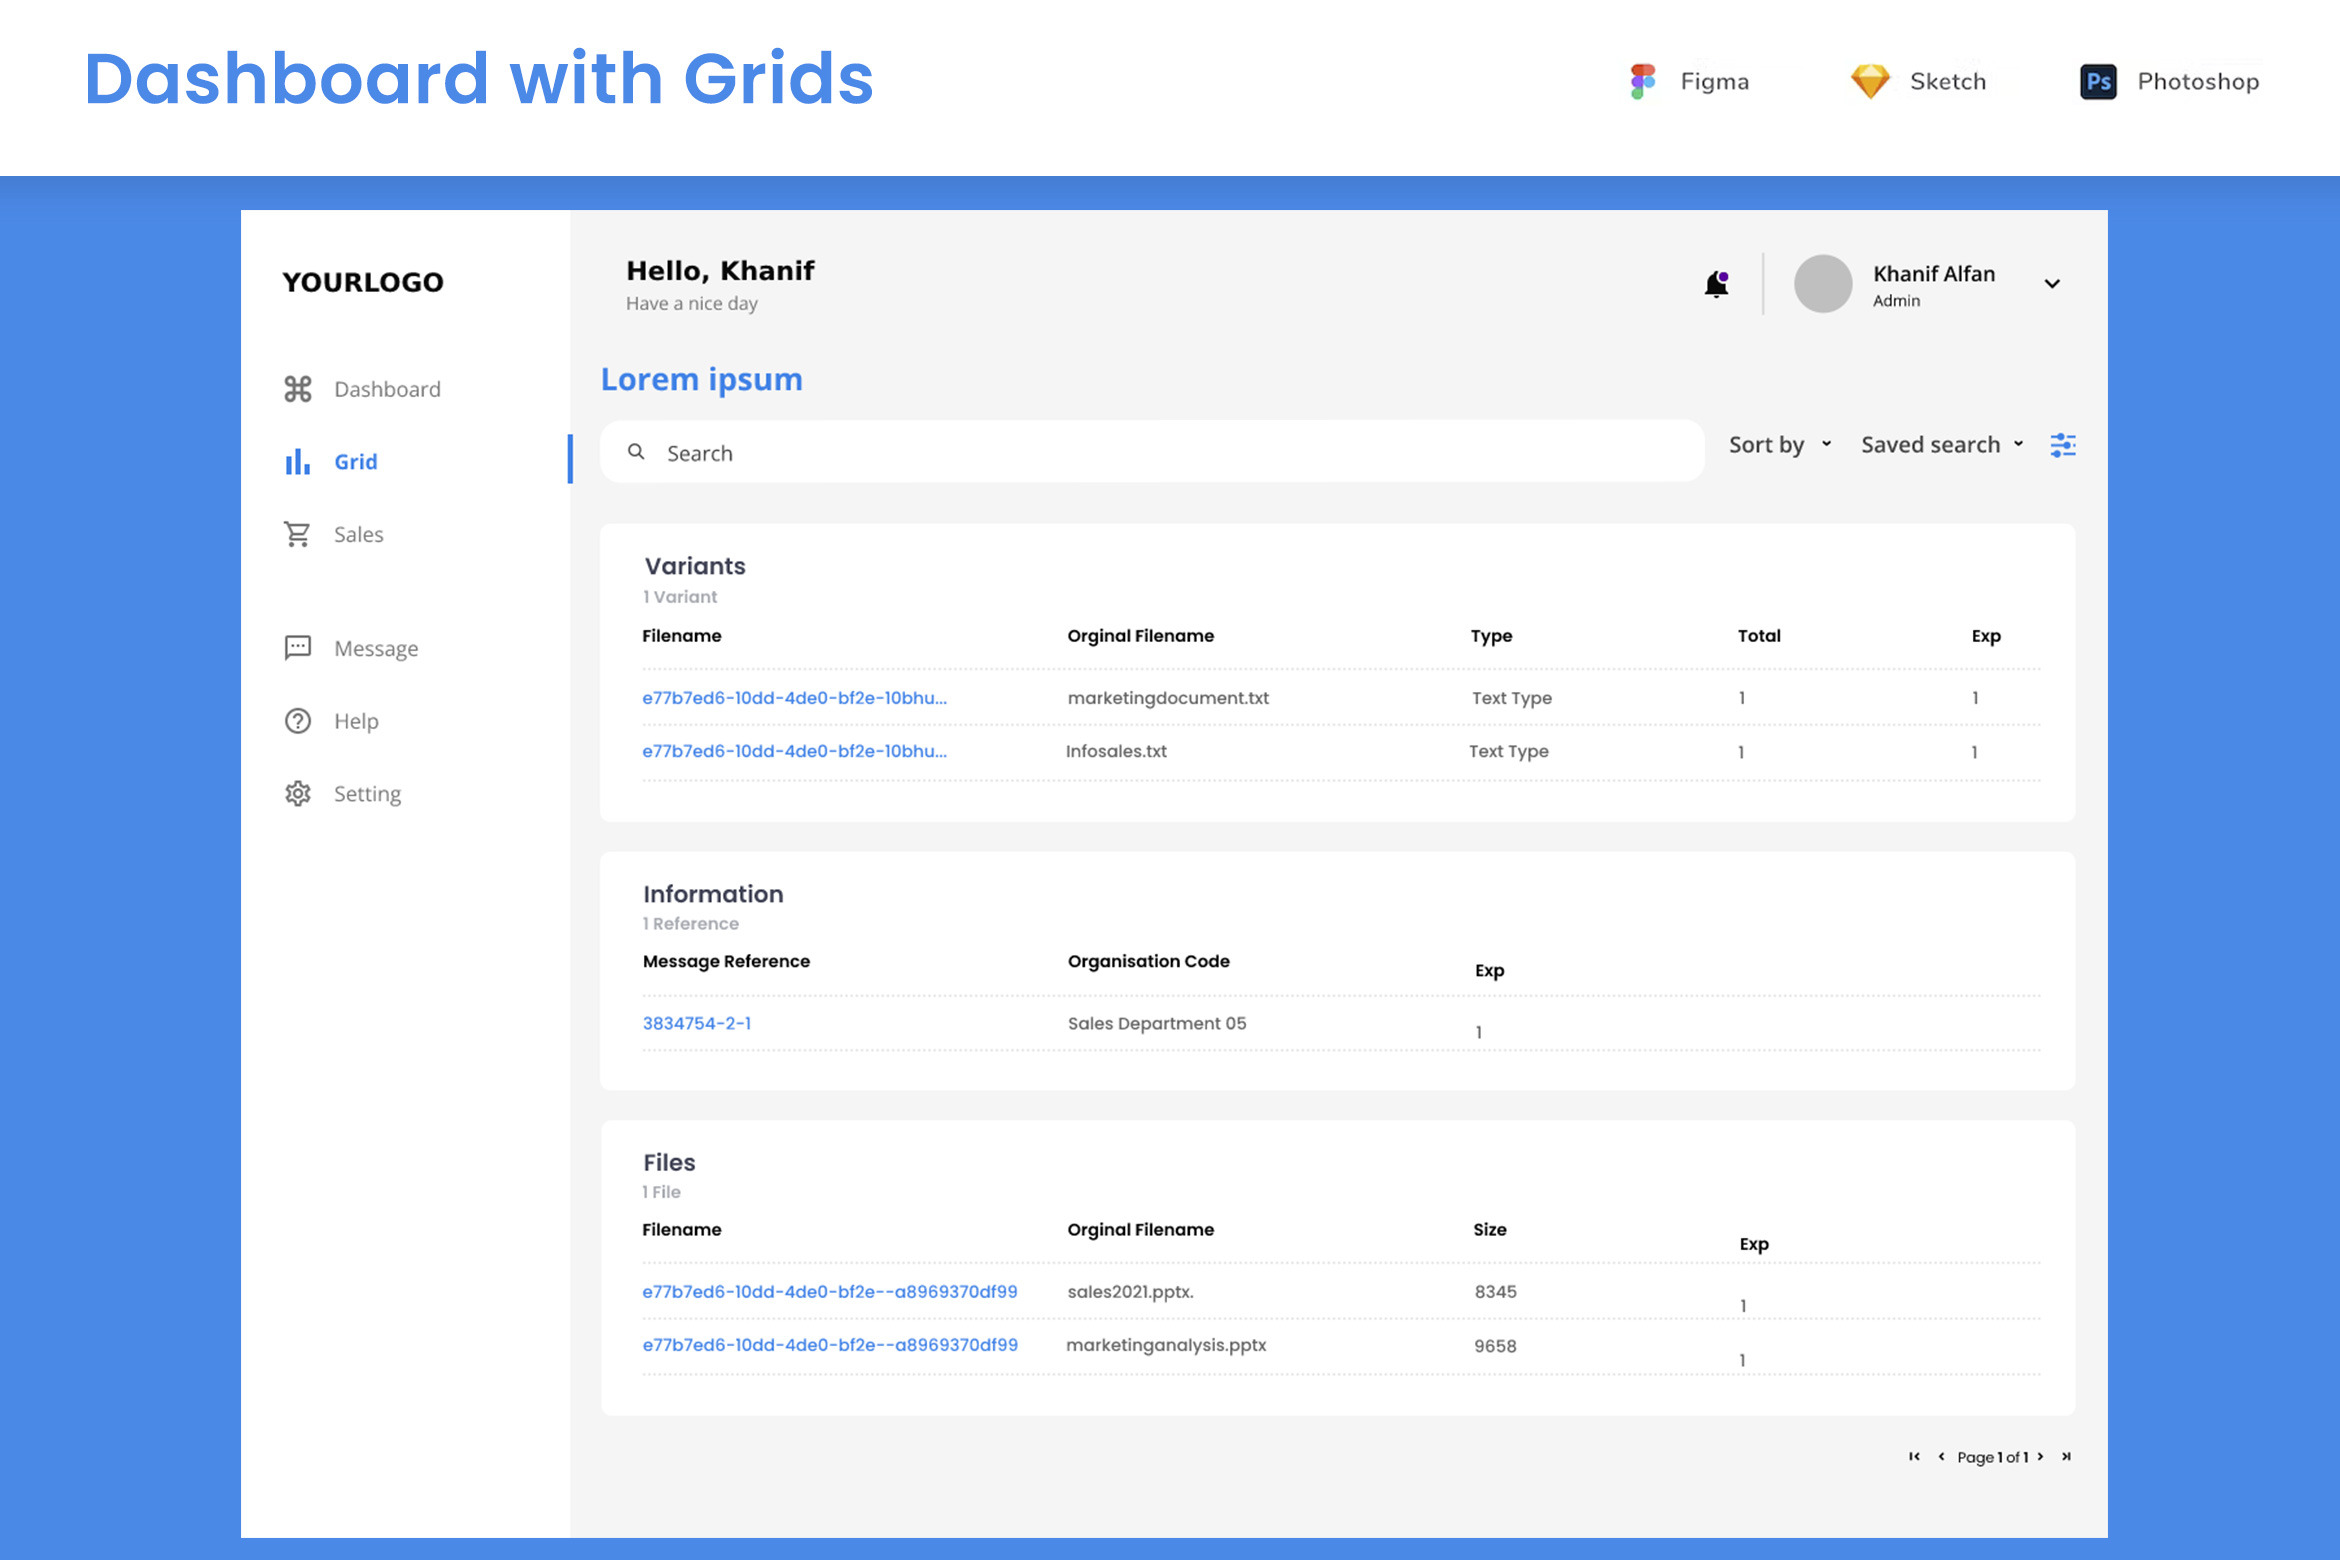2340x1560 pixels.
Task: Open the Saved search dropdown
Action: point(1941,445)
